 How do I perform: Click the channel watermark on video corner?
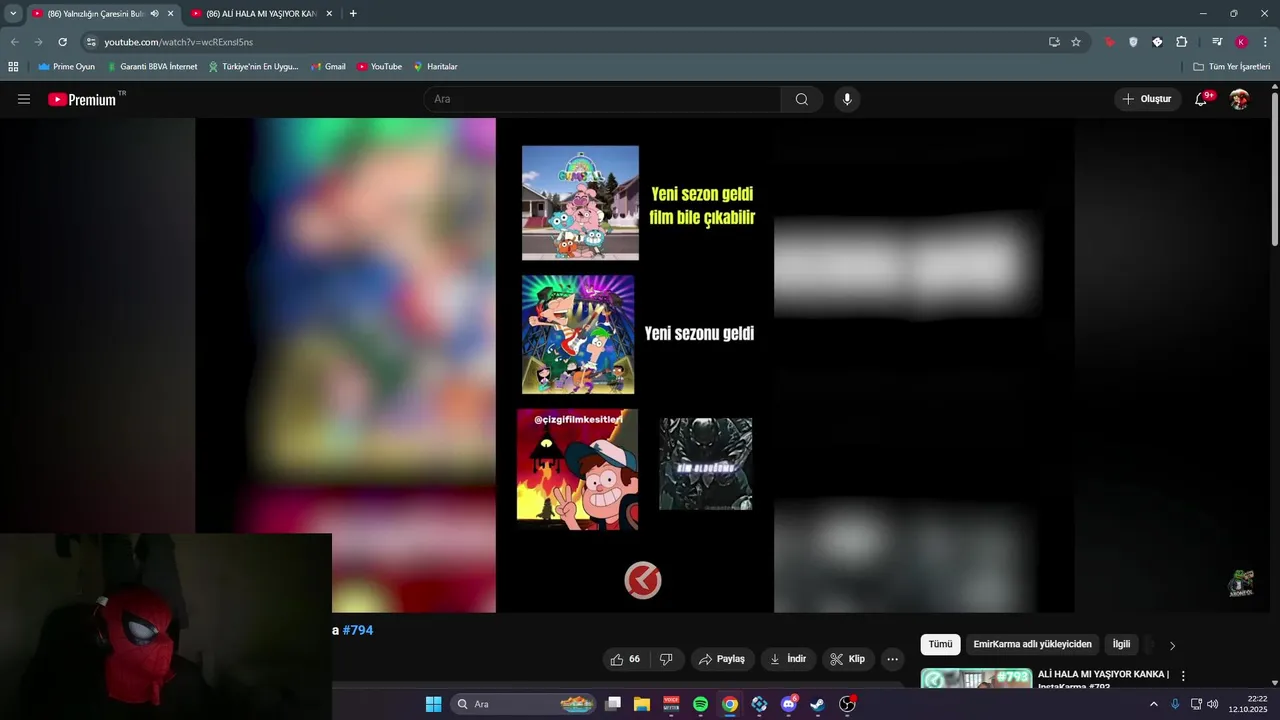[1242, 583]
